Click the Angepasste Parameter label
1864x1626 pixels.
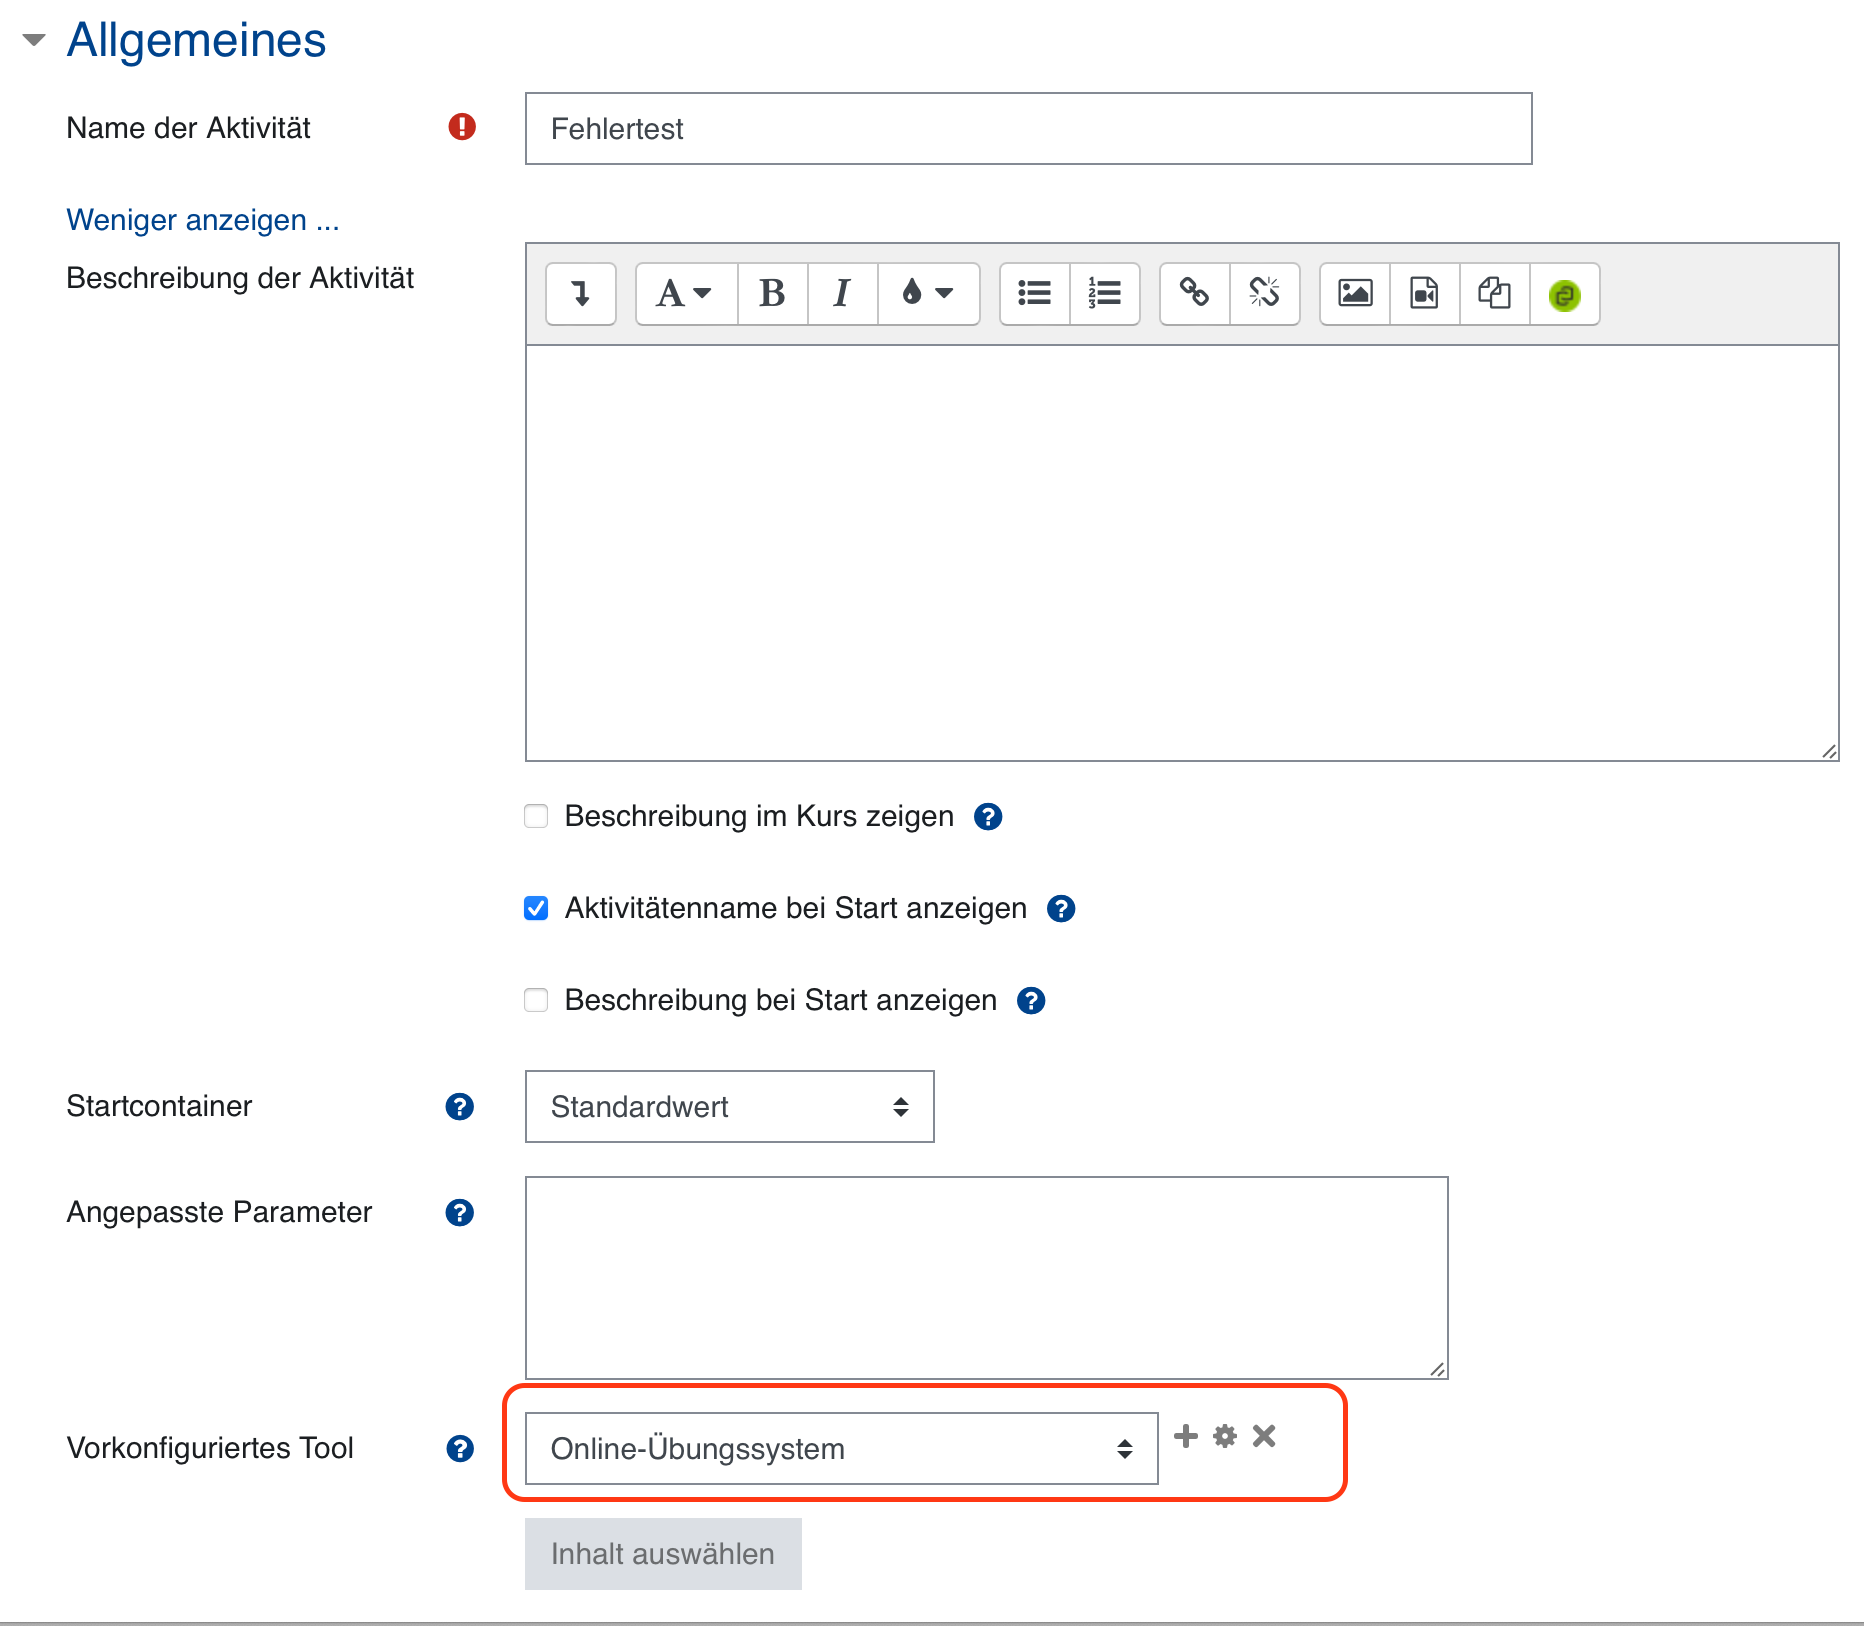click(219, 1212)
